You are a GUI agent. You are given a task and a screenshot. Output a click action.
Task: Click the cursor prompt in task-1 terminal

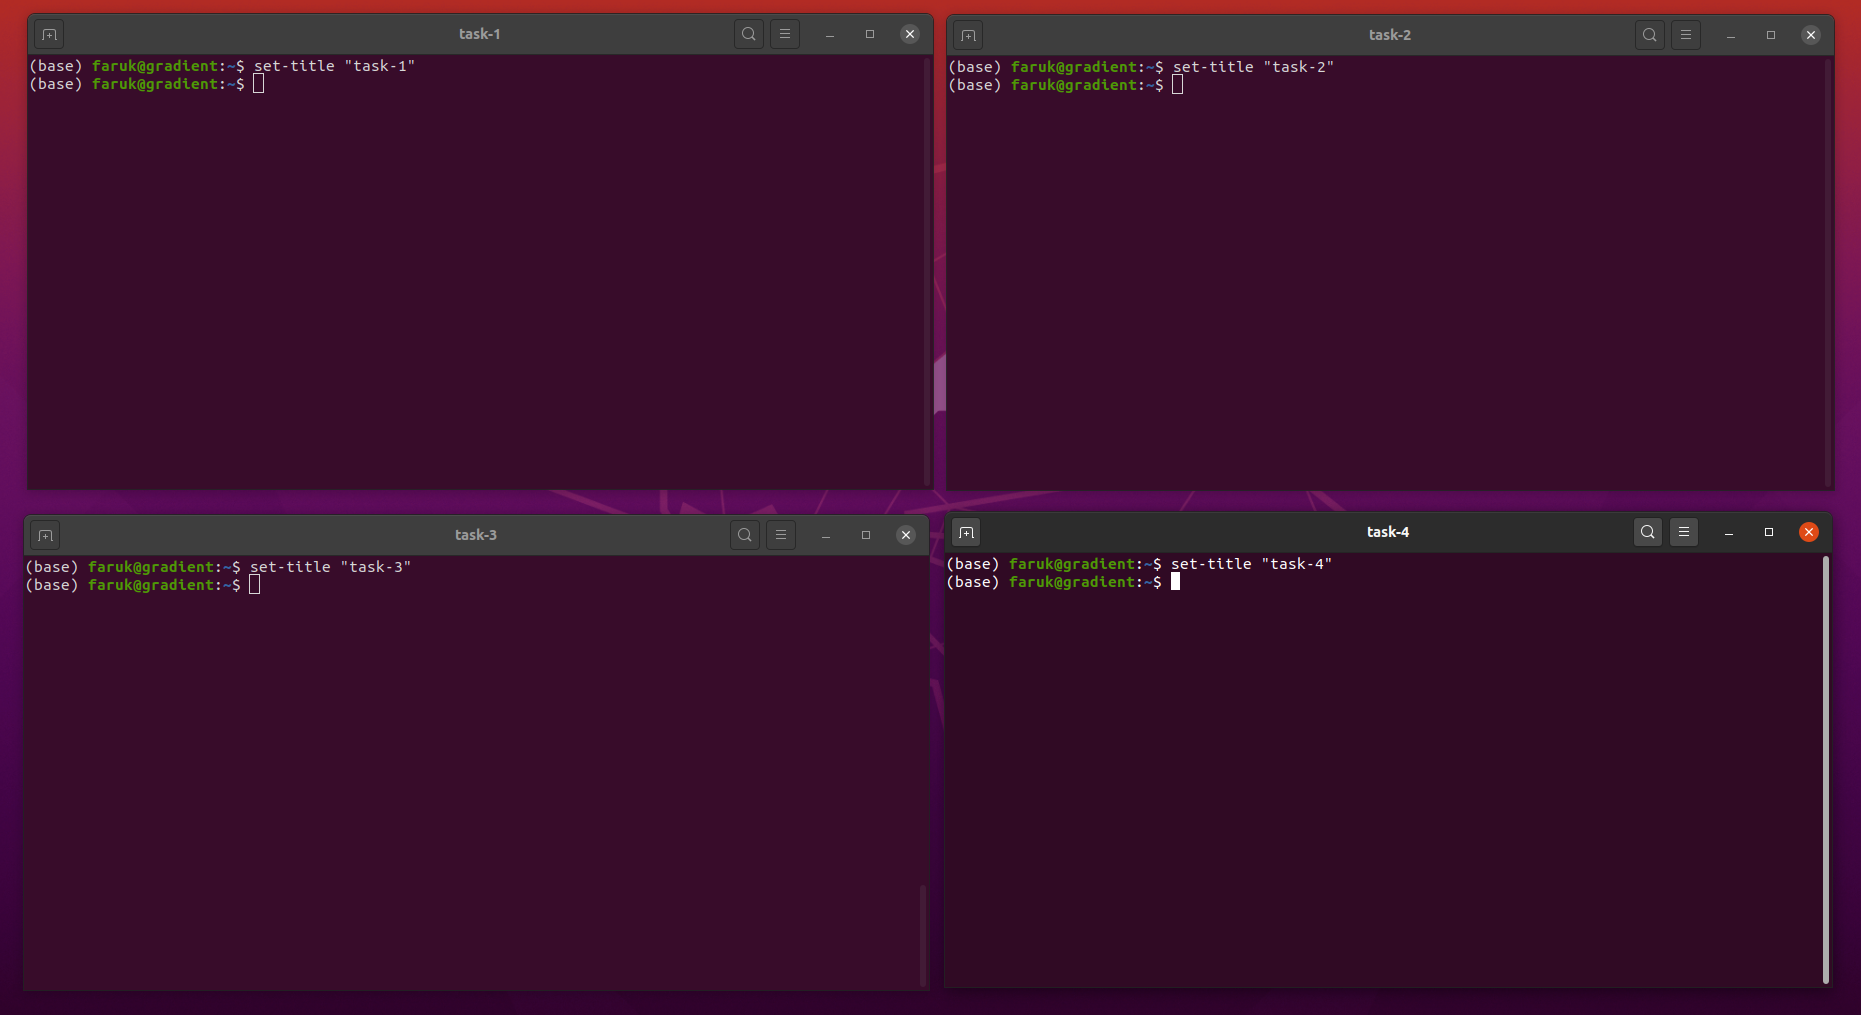pos(258,84)
